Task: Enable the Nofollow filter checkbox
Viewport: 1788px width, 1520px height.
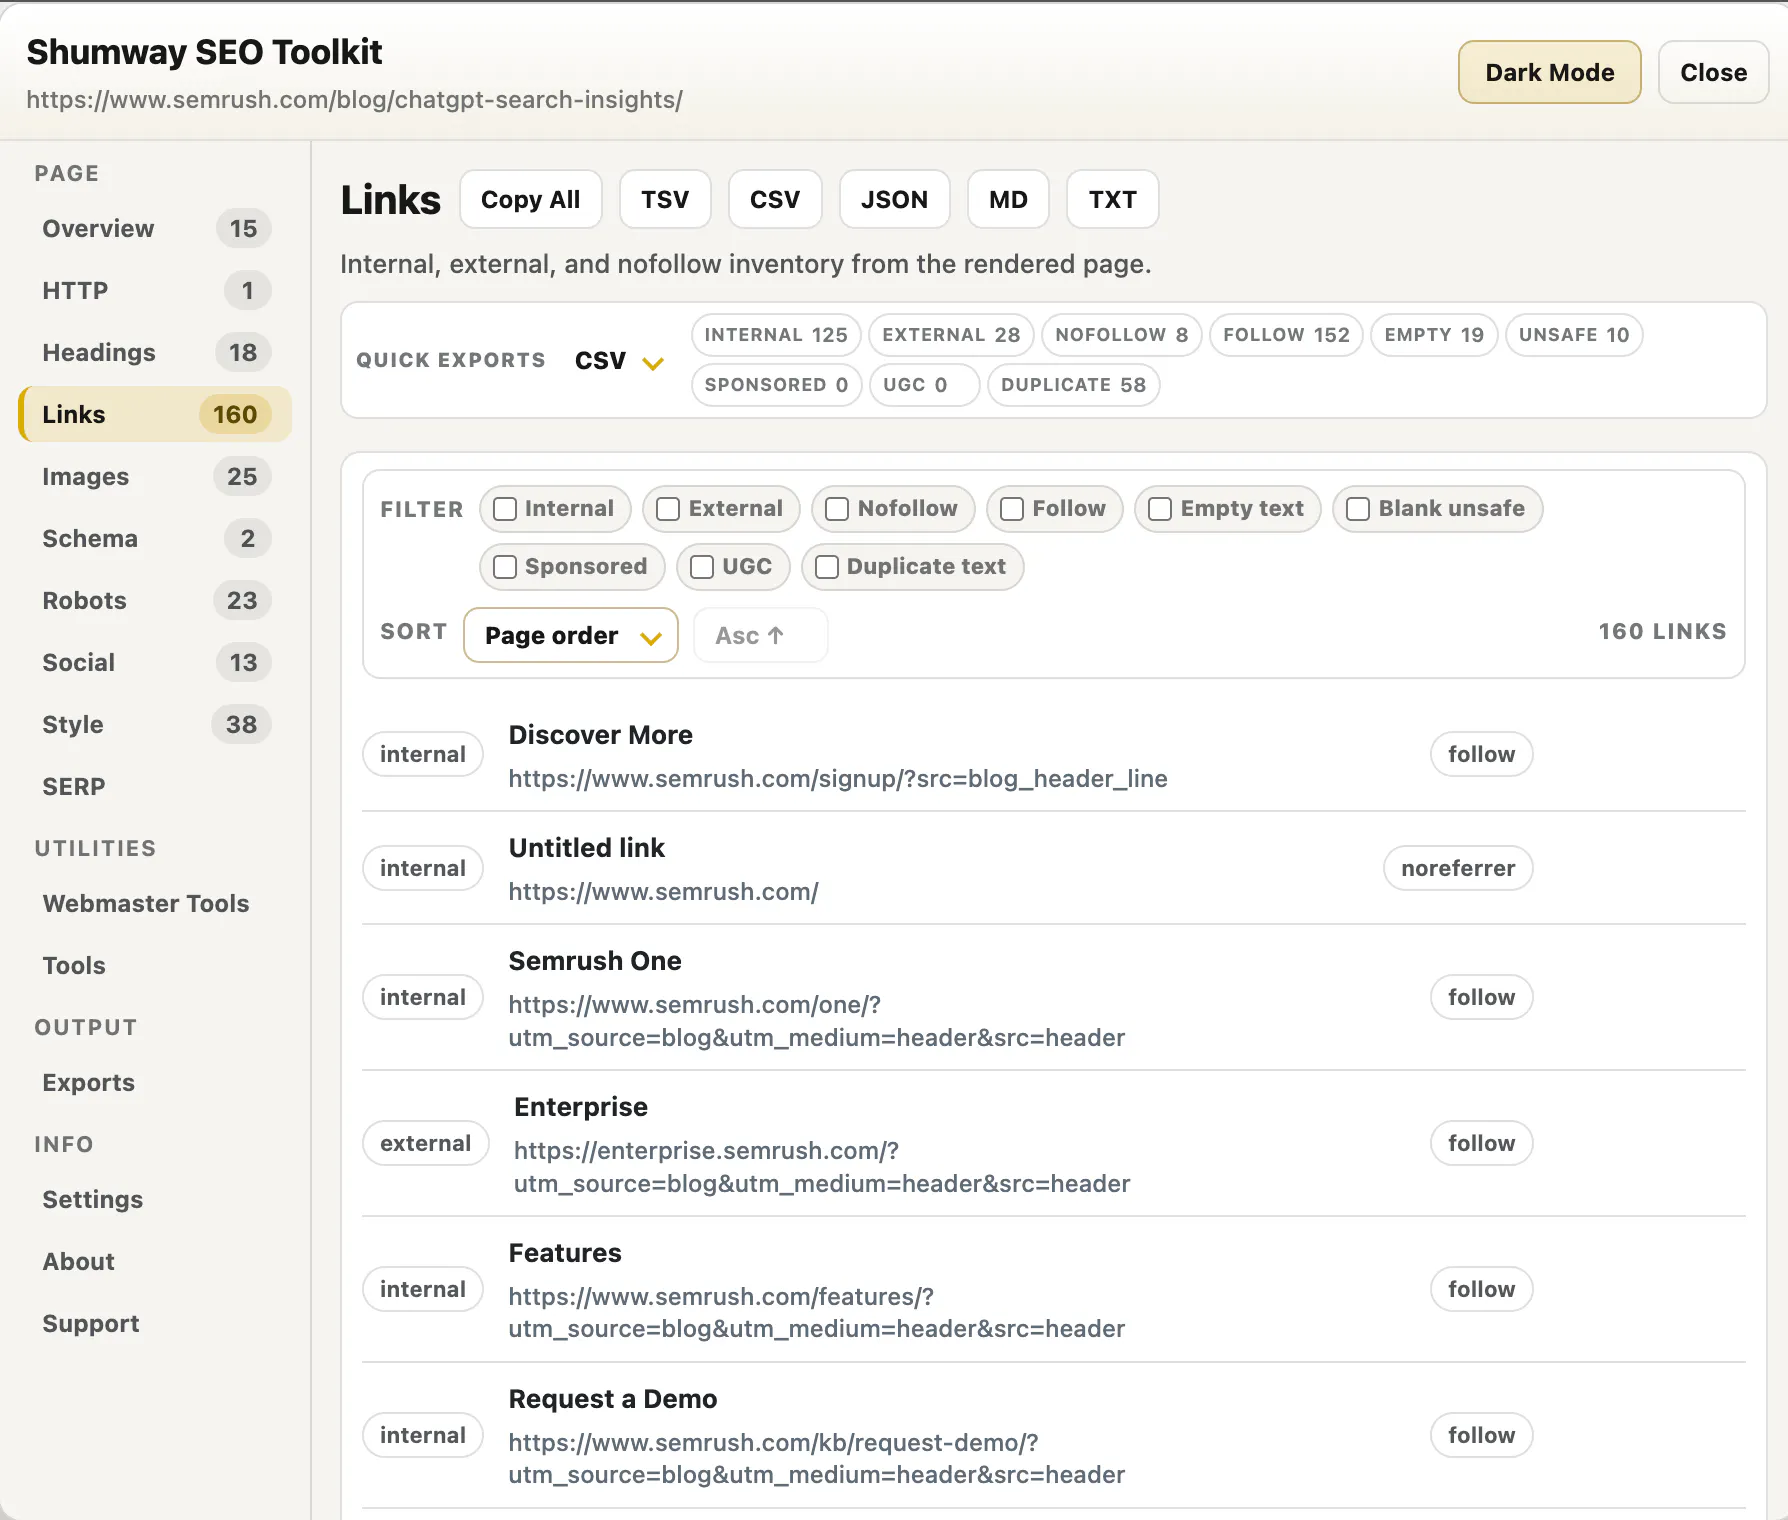Action: coord(837,509)
